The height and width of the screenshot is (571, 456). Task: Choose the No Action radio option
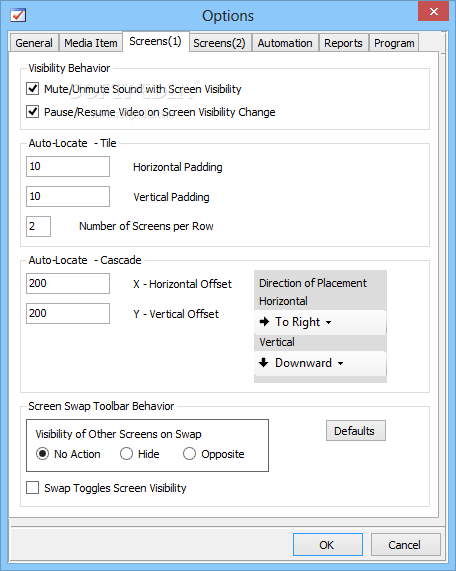[43, 454]
